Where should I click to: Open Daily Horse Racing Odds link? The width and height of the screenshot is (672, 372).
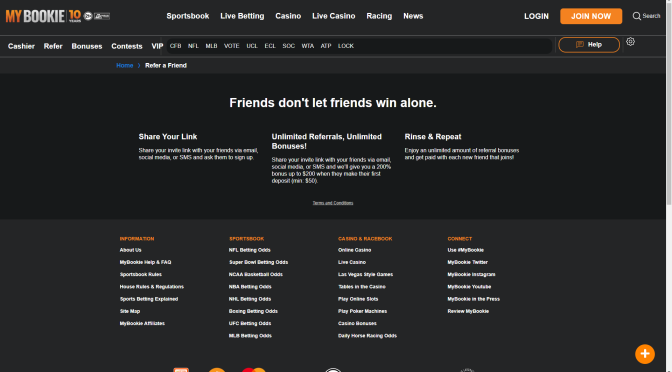367,336
